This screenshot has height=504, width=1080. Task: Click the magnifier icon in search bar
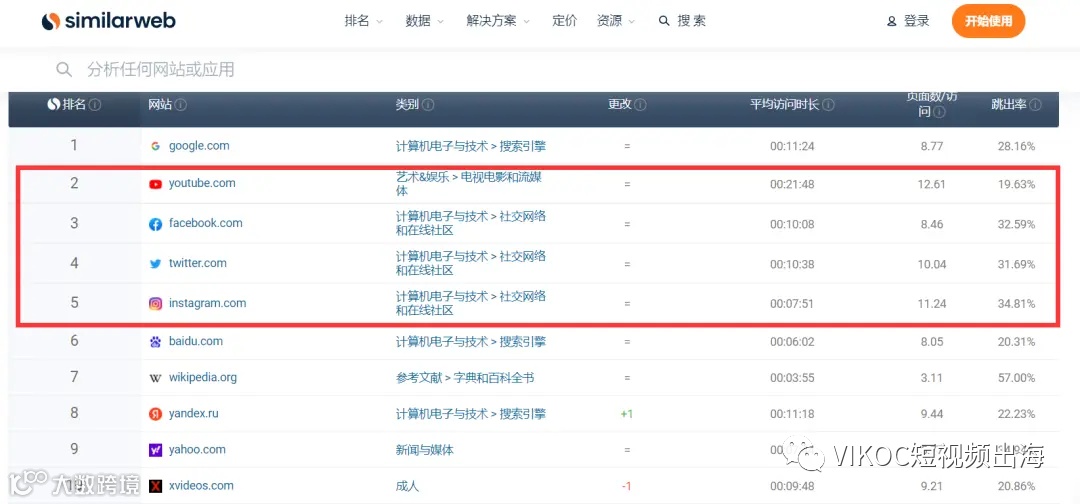64,69
